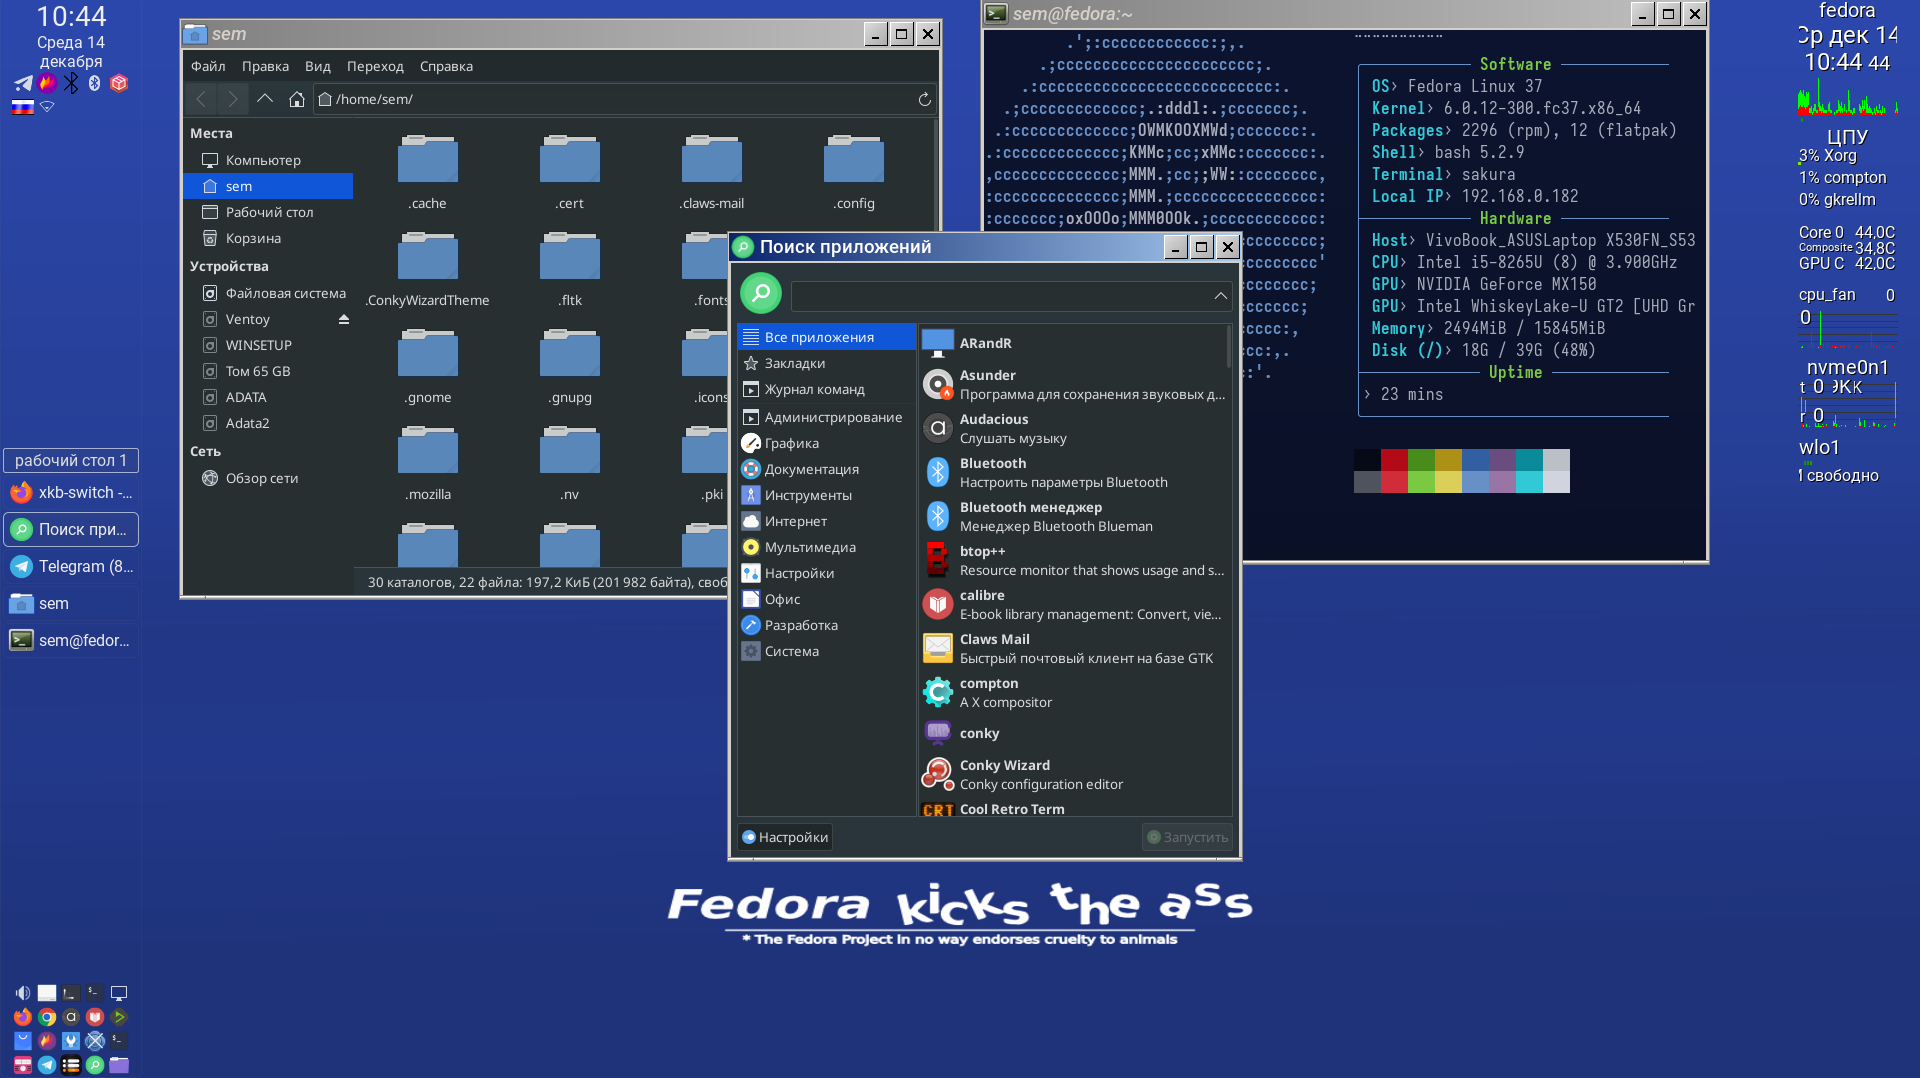Image resolution: width=1920 pixels, height=1078 pixels.
Task: Open the home folder via toolbar icon
Action: pyautogui.click(x=296, y=99)
